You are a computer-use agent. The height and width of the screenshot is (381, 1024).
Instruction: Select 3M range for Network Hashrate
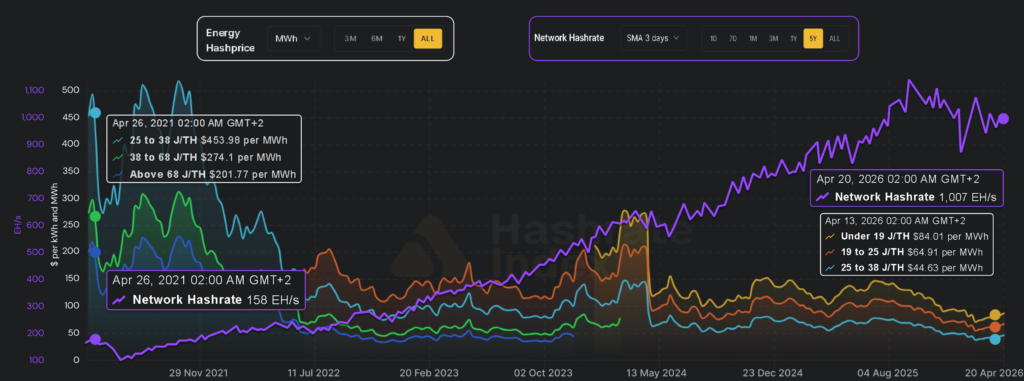click(x=773, y=39)
